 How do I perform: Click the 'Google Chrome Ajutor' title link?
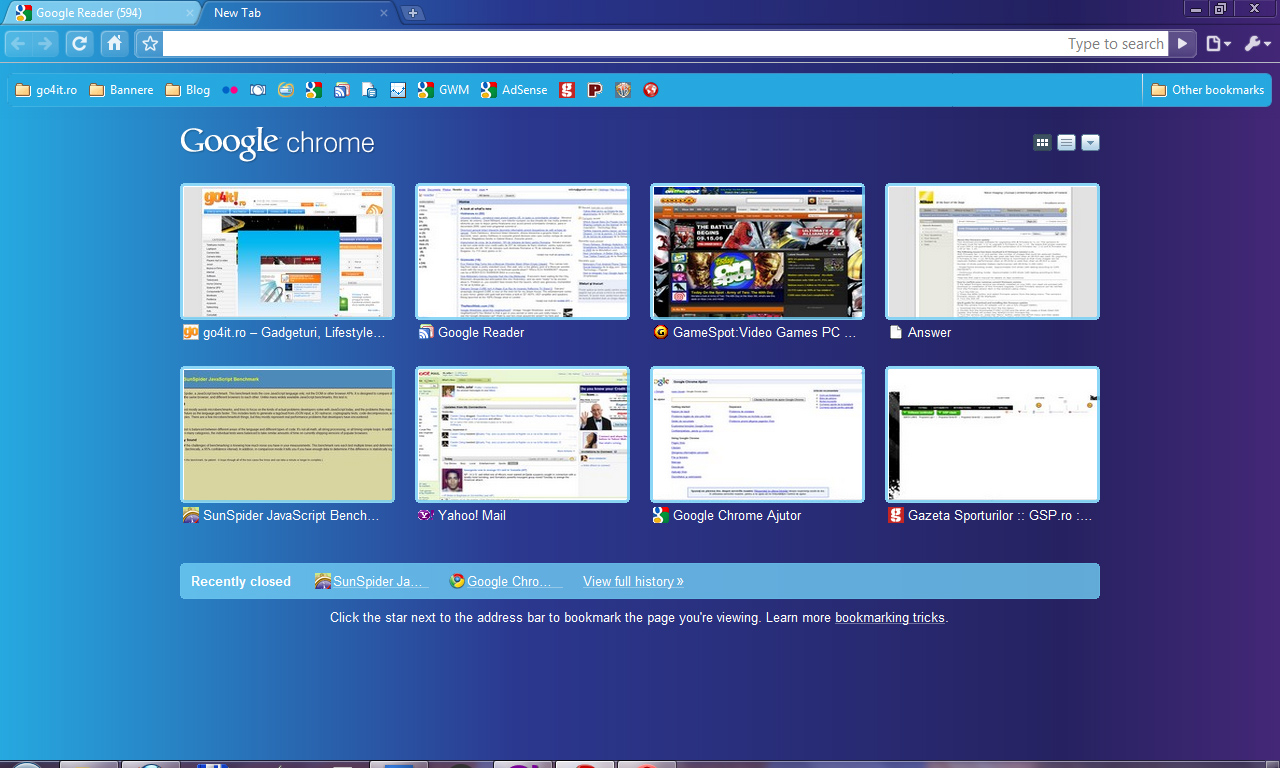click(737, 515)
